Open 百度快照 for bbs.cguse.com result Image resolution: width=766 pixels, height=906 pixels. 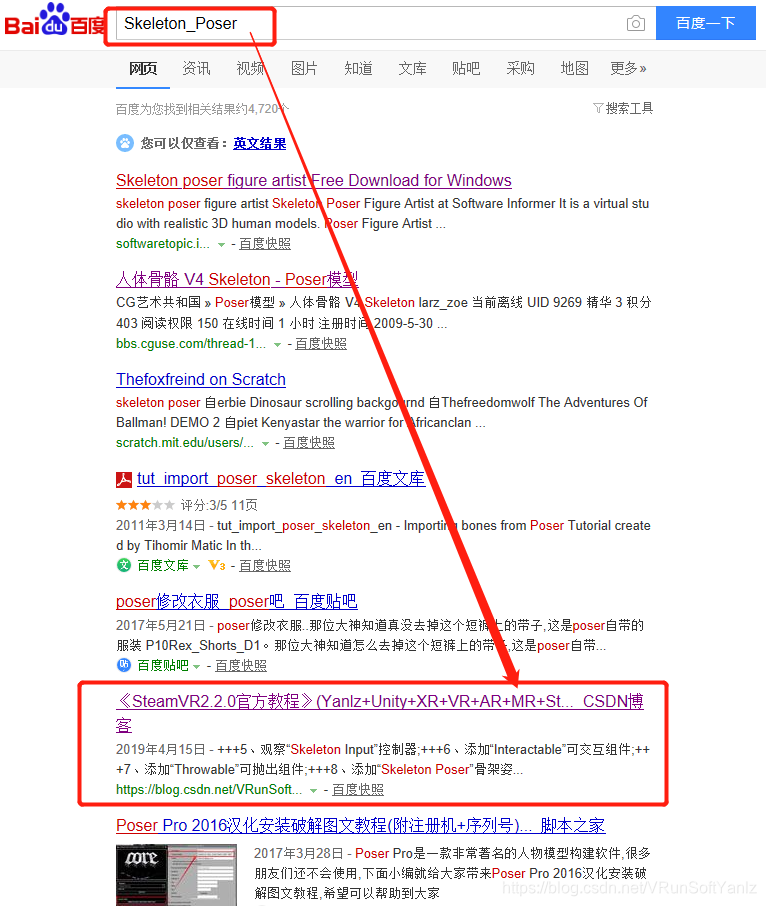[x=321, y=344]
